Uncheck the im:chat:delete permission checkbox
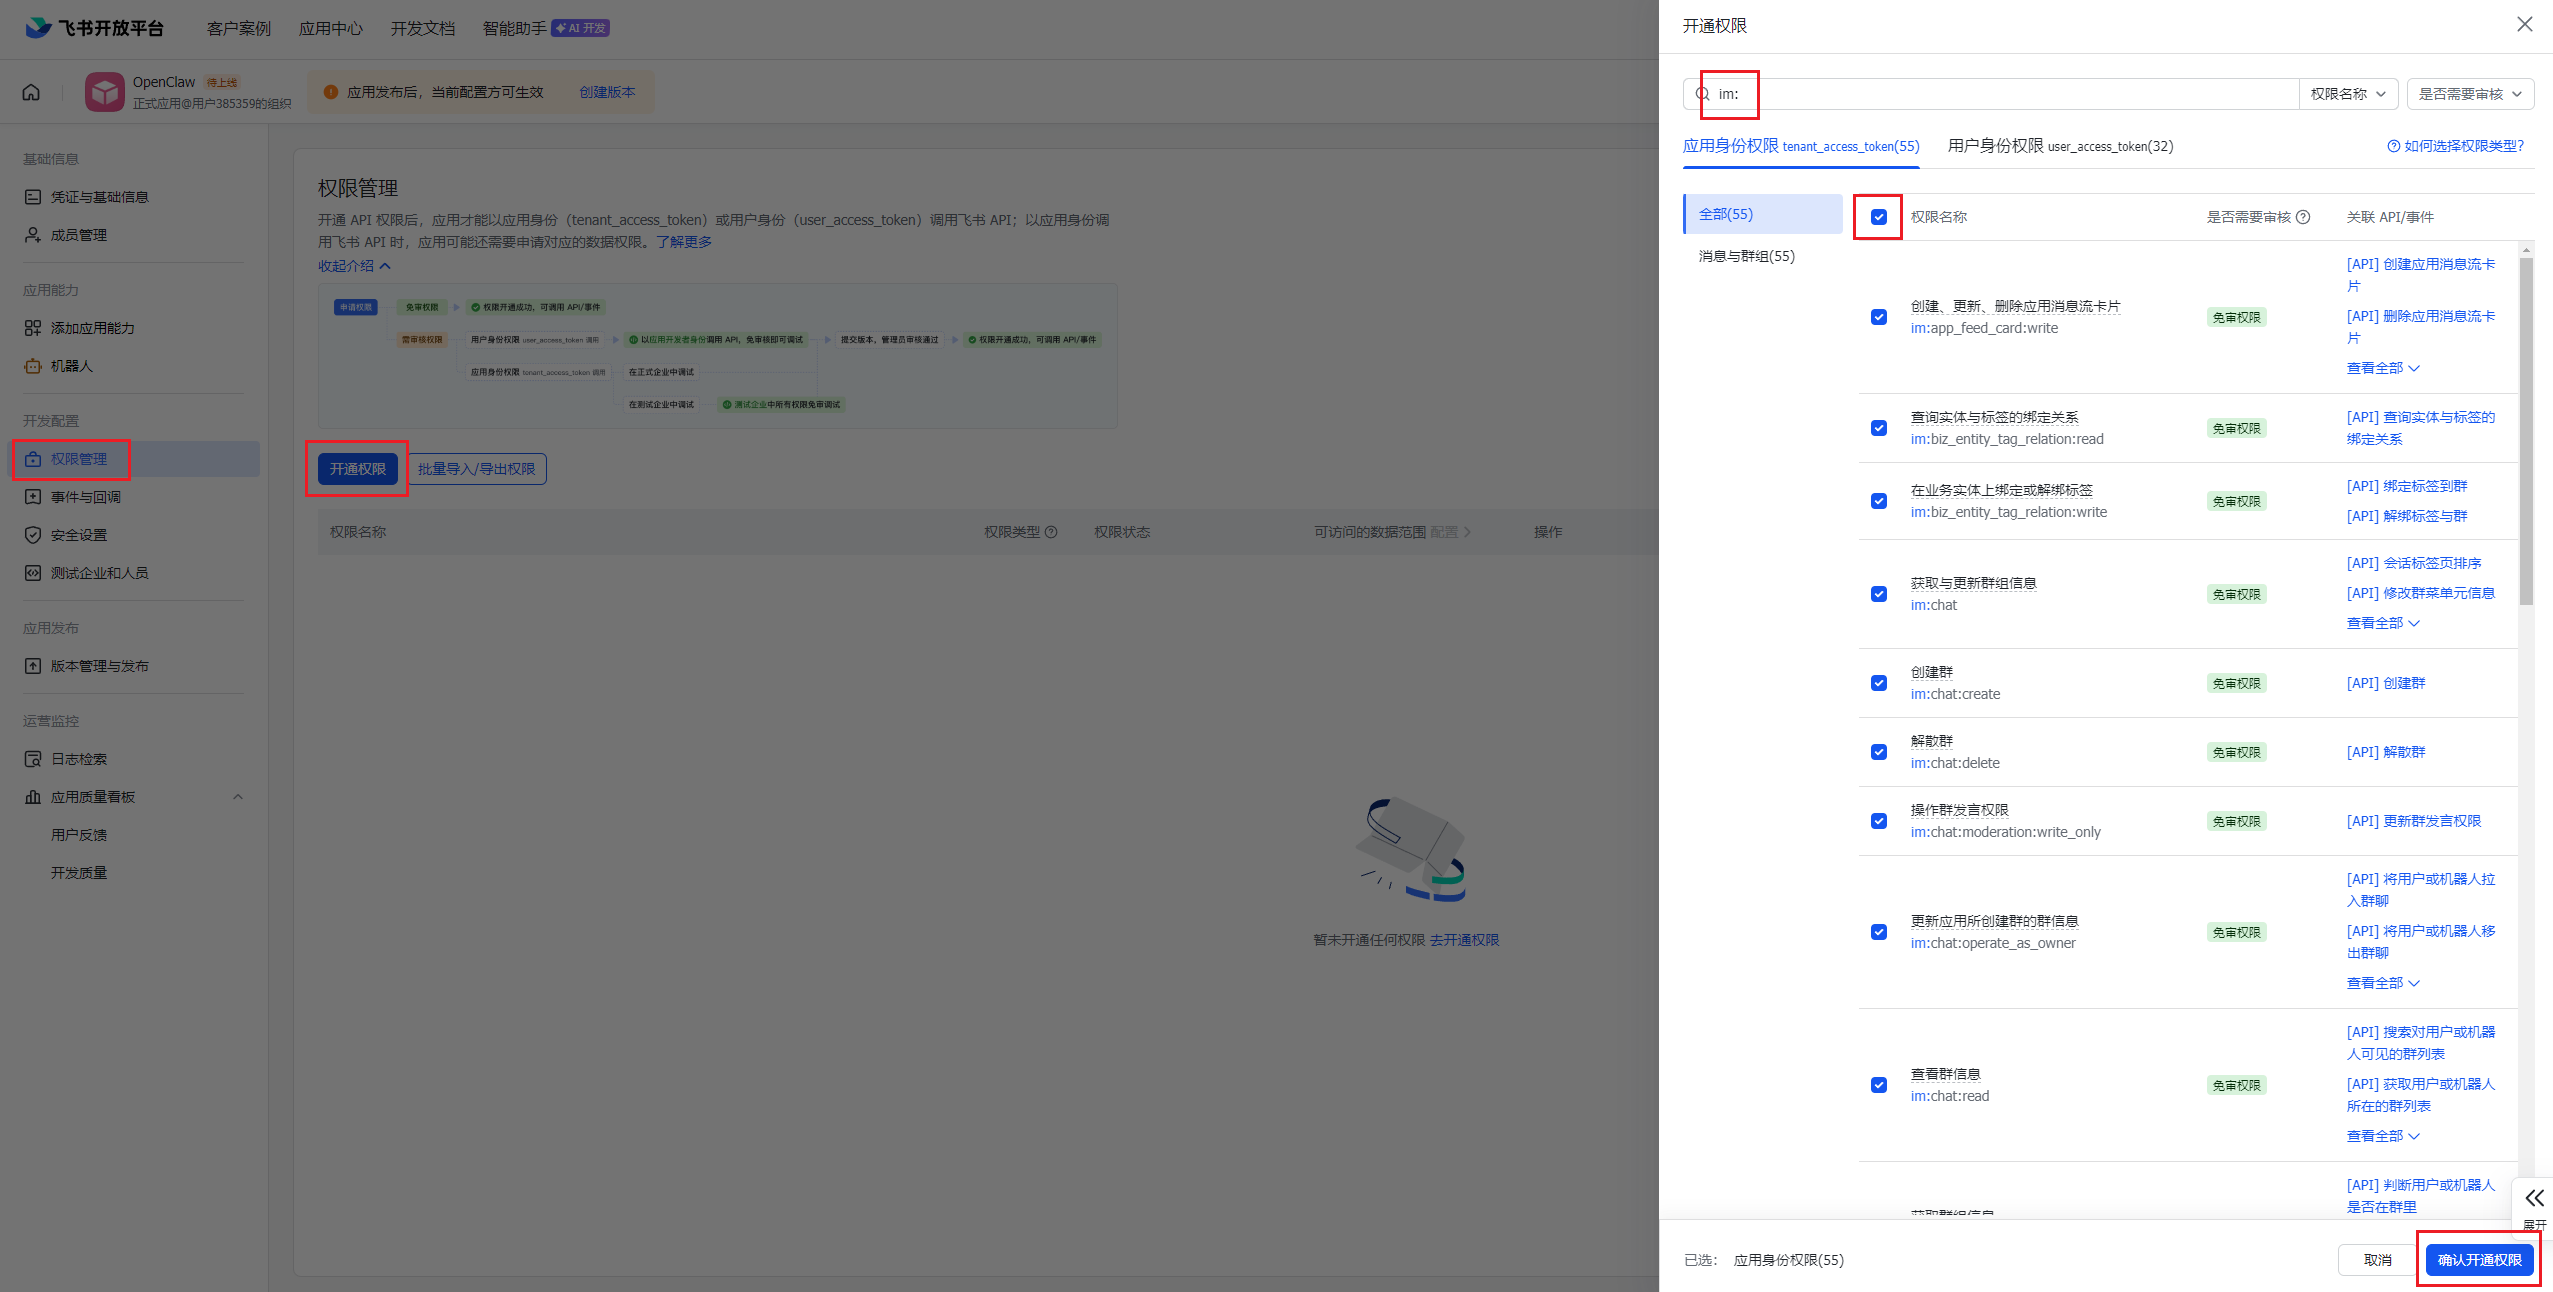2553x1292 pixels. [x=1878, y=752]
